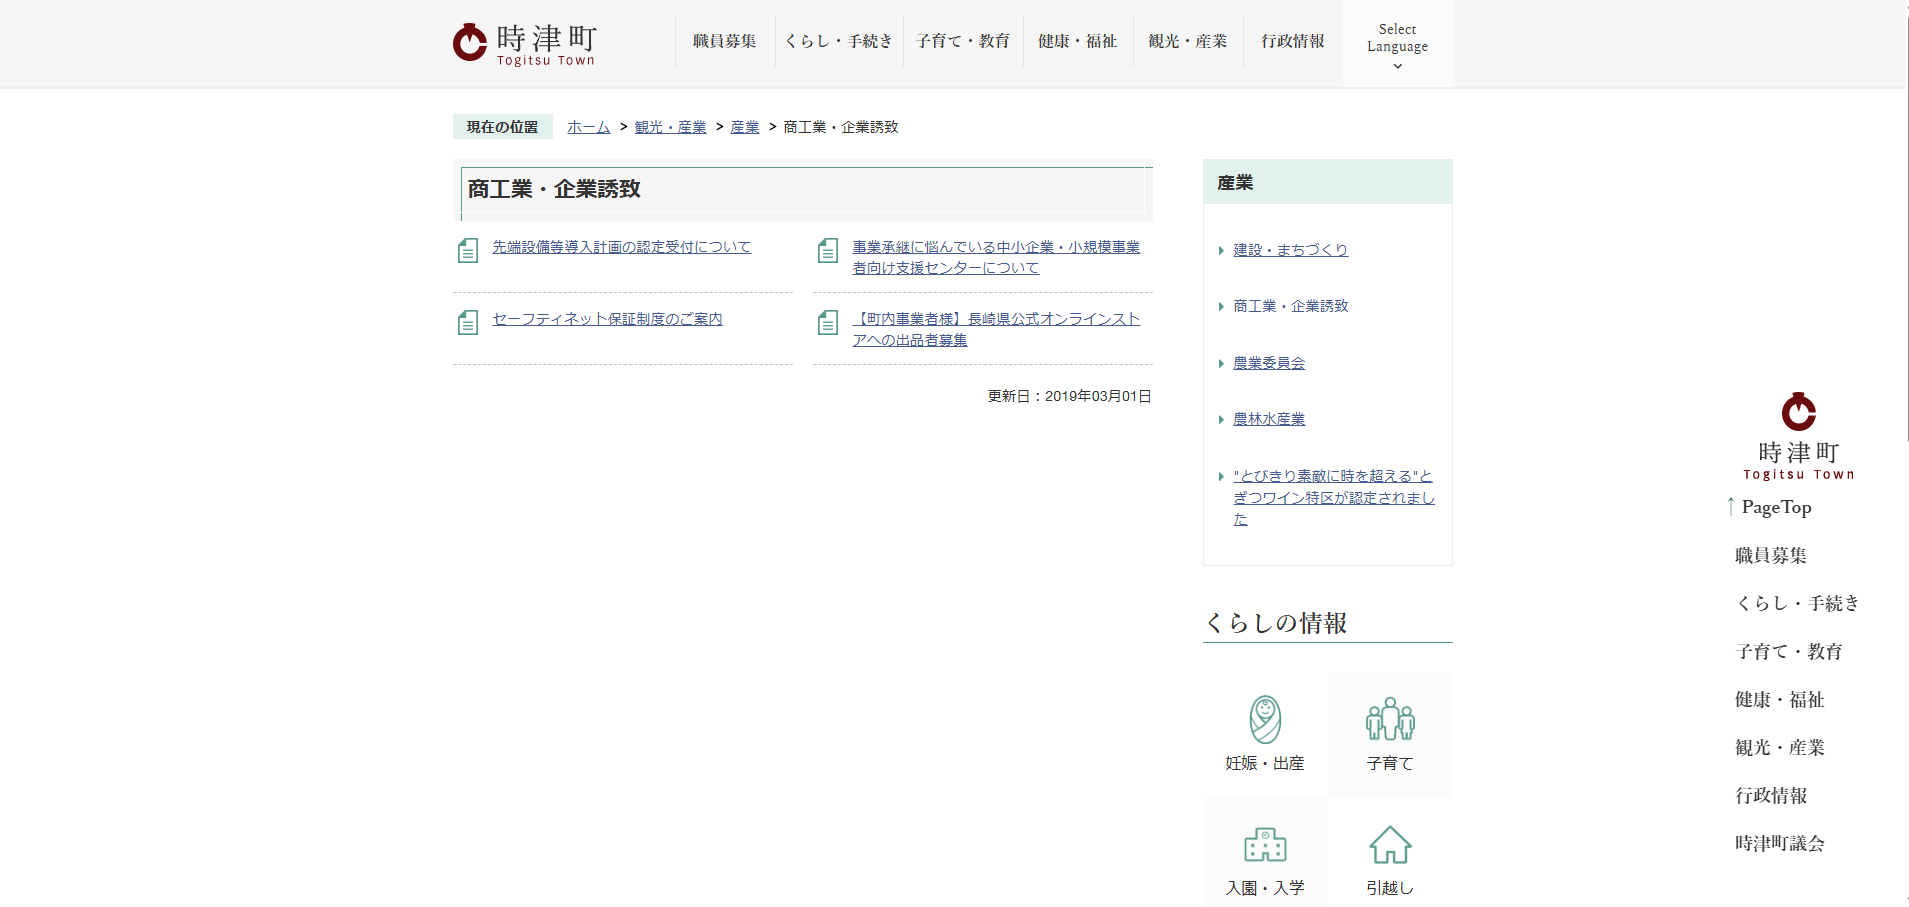This screenshot has height=907, width=1909.
Task: Click document icon beside 先端設備等導入計画 link
Action: point(467,251)
